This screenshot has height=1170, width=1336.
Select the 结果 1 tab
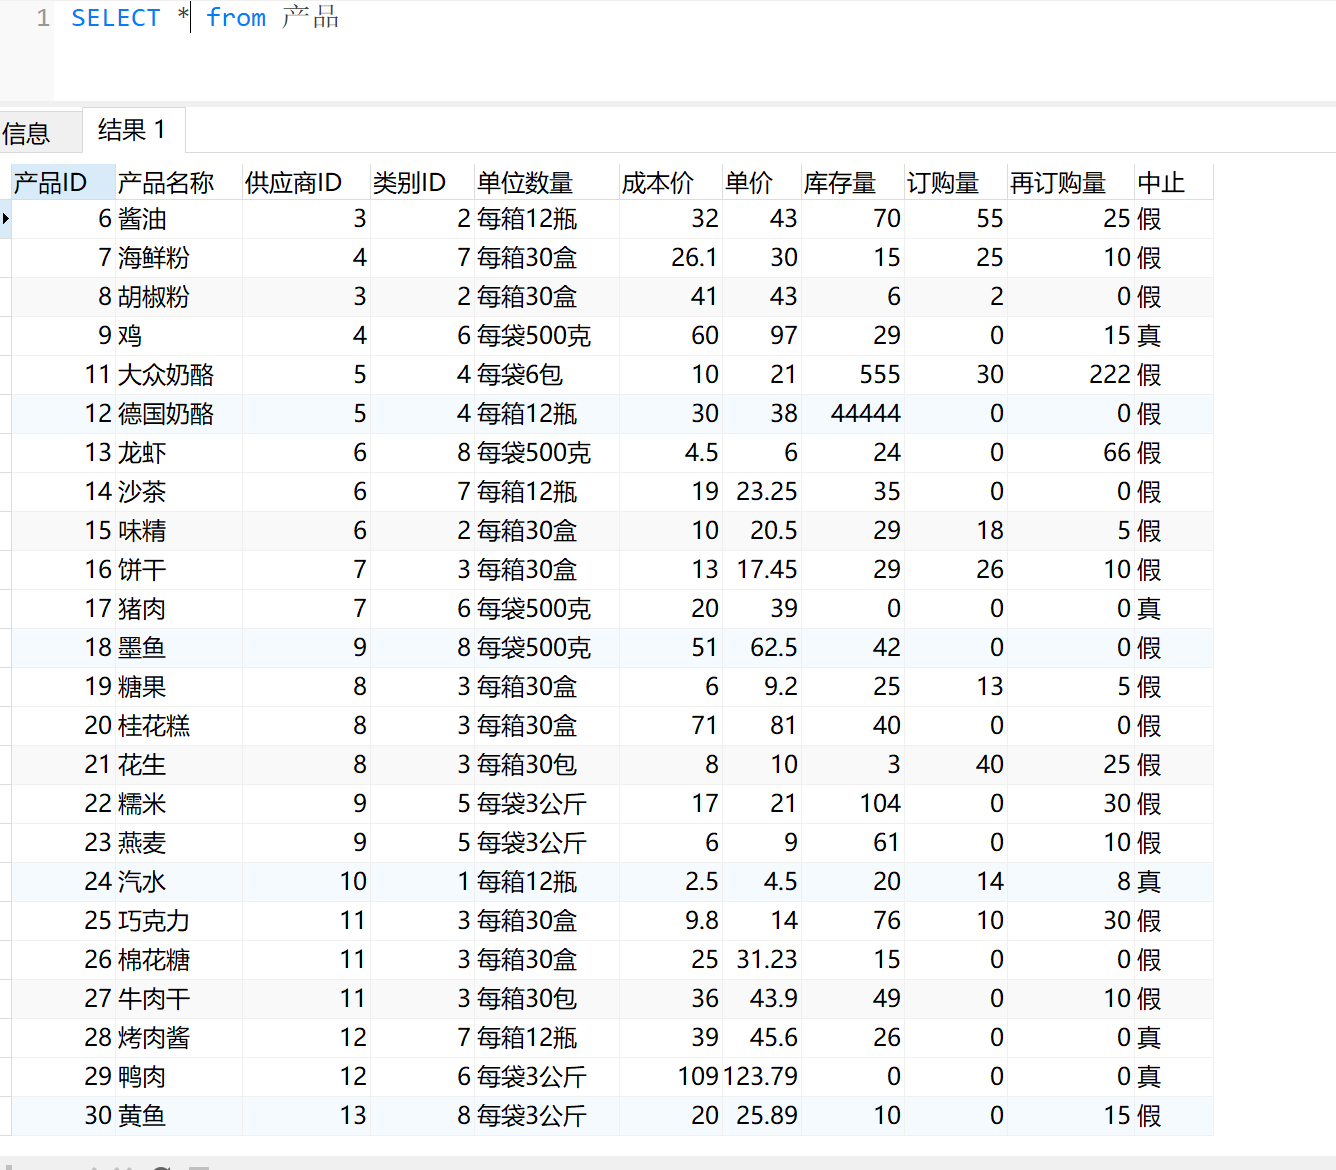coord(132,130)
